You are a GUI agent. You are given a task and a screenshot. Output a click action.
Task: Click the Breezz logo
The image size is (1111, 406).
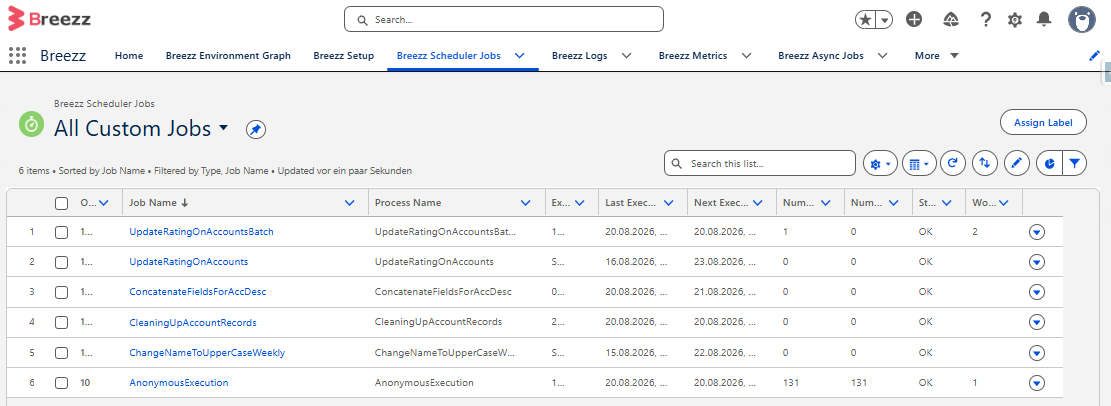coord(49,19)
